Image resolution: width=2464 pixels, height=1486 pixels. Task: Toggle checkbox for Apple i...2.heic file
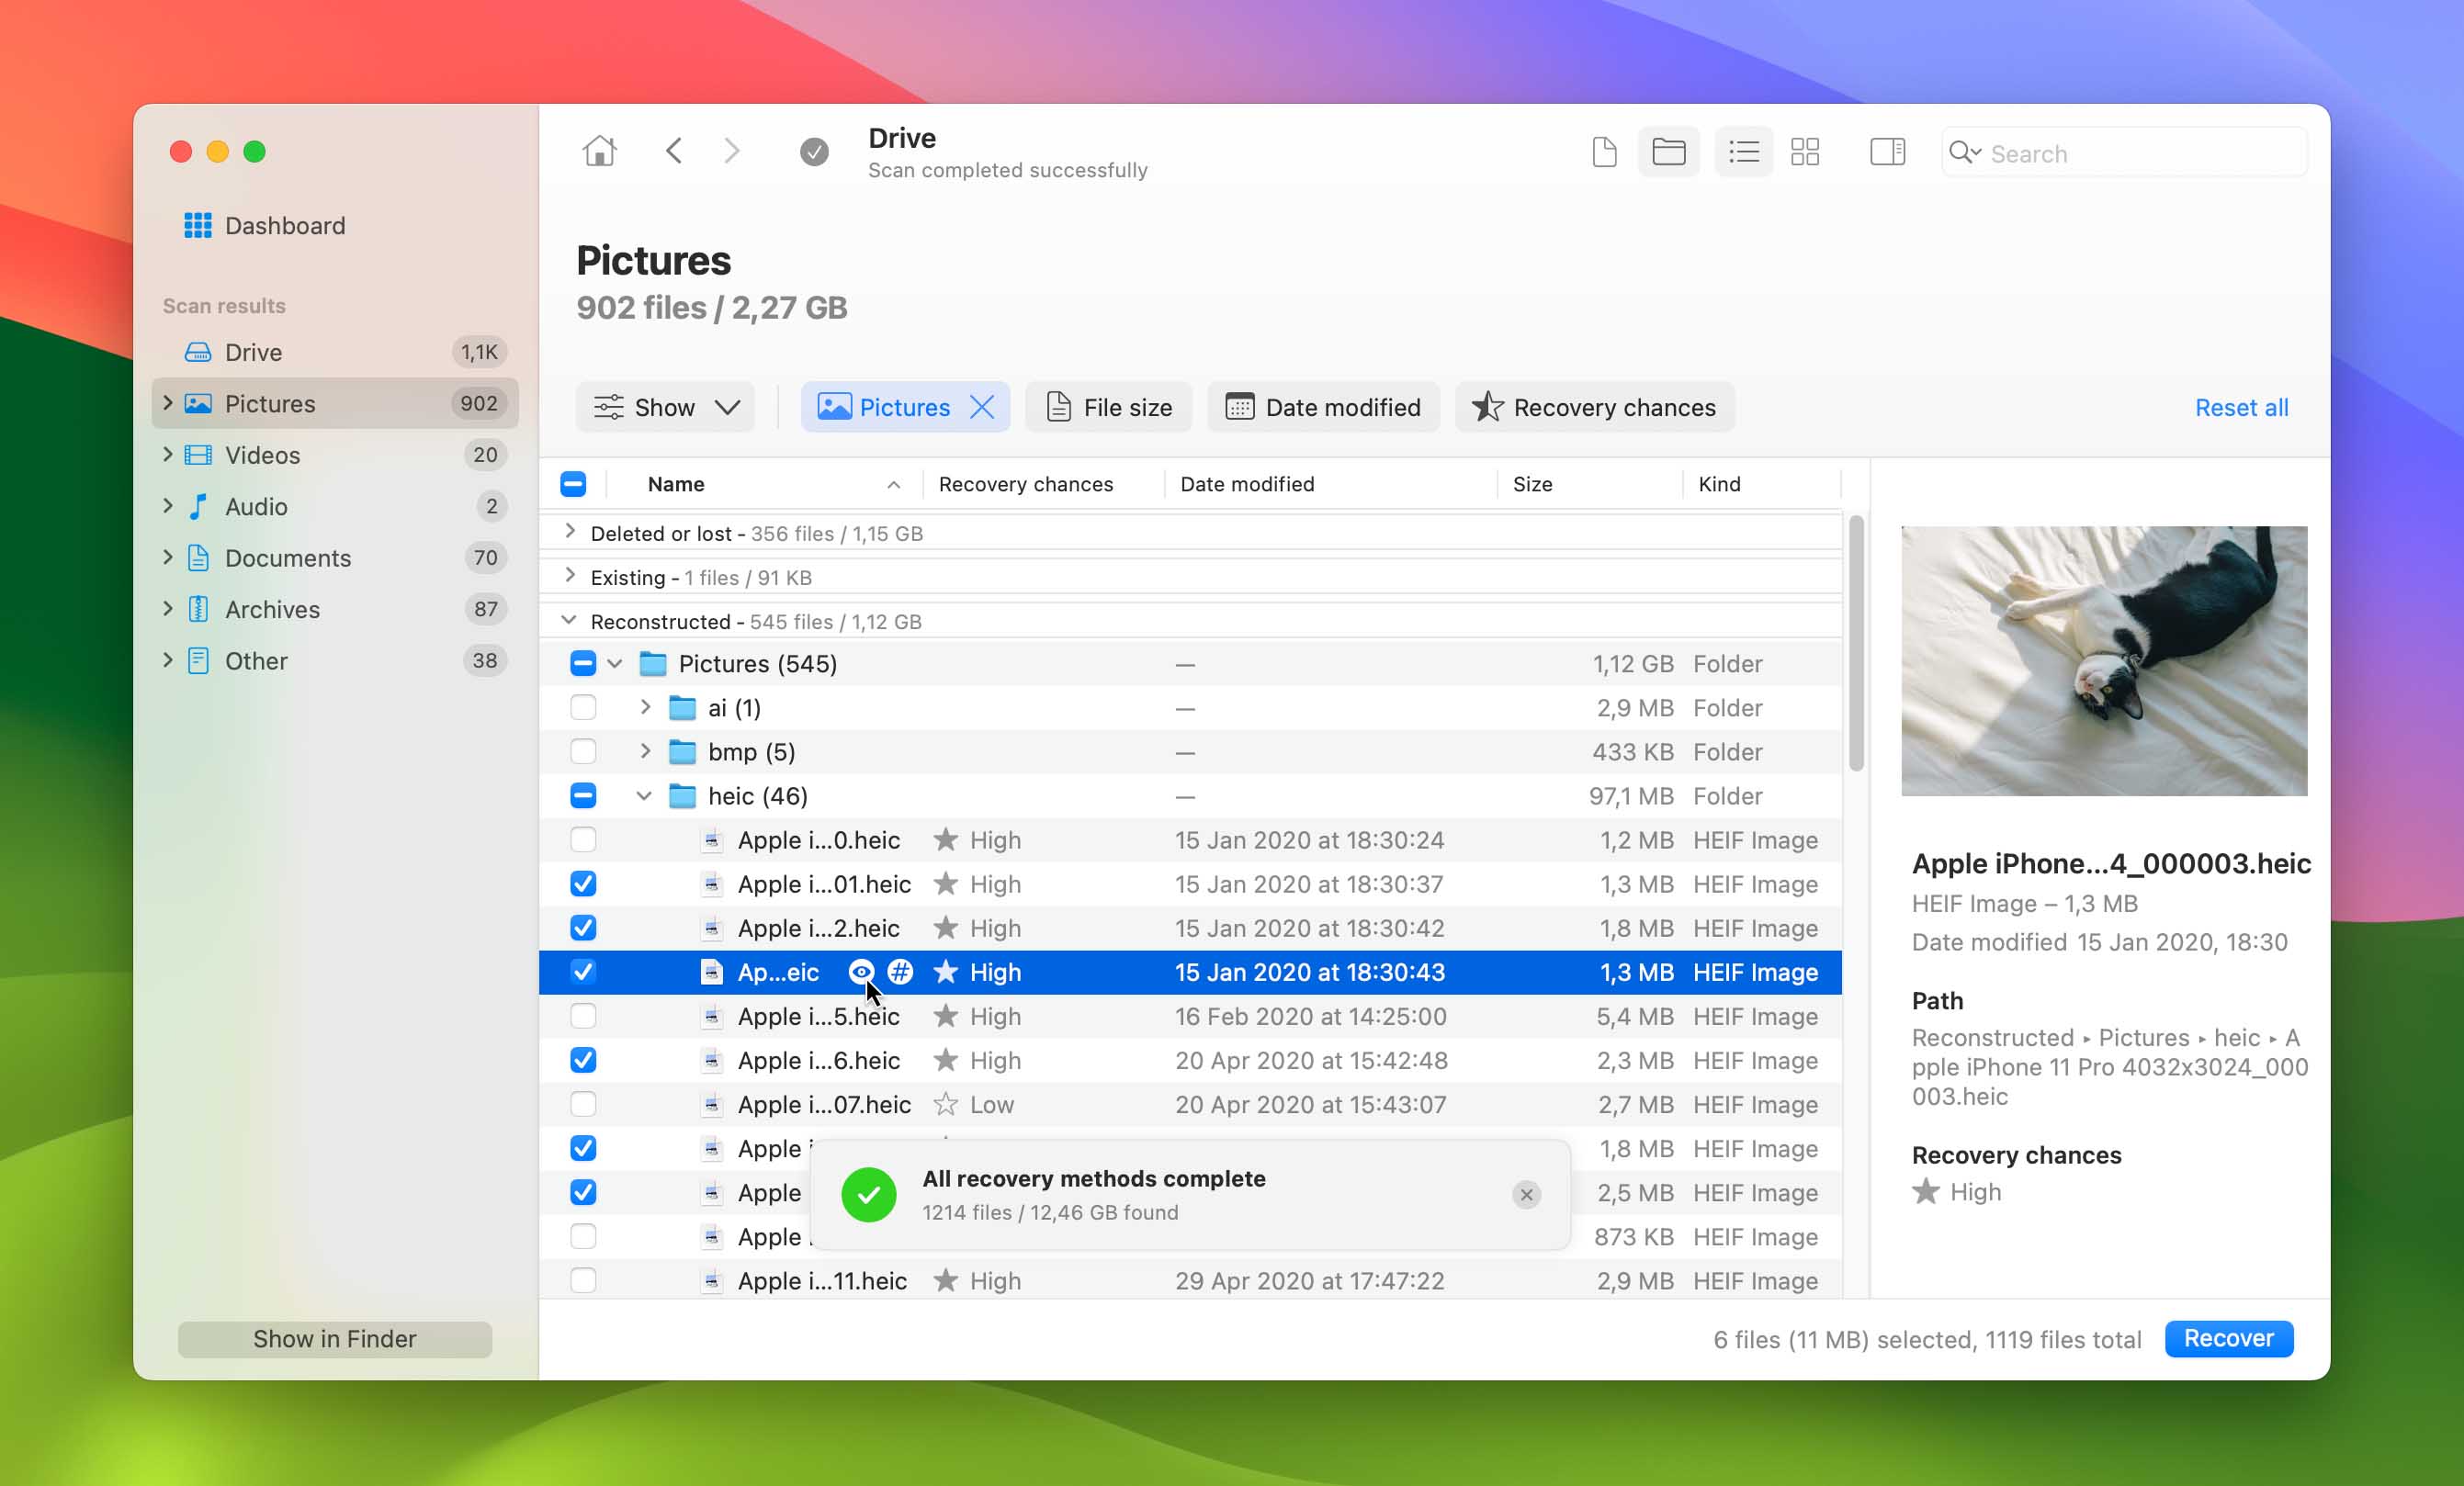pos(582,927)
